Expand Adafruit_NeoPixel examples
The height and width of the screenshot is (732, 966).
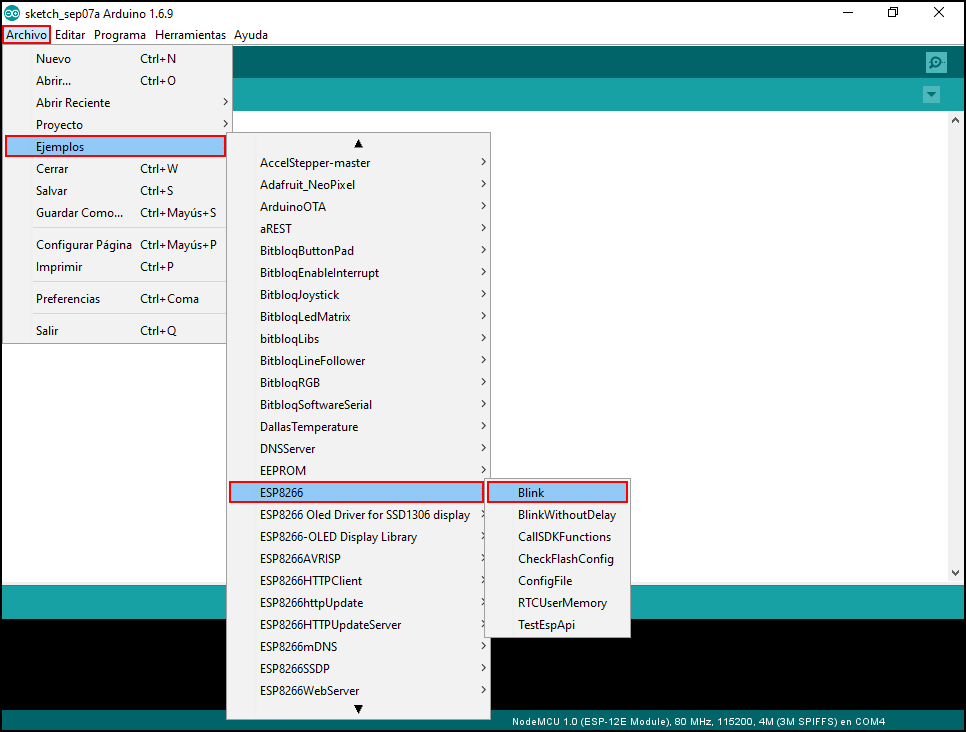359,185
